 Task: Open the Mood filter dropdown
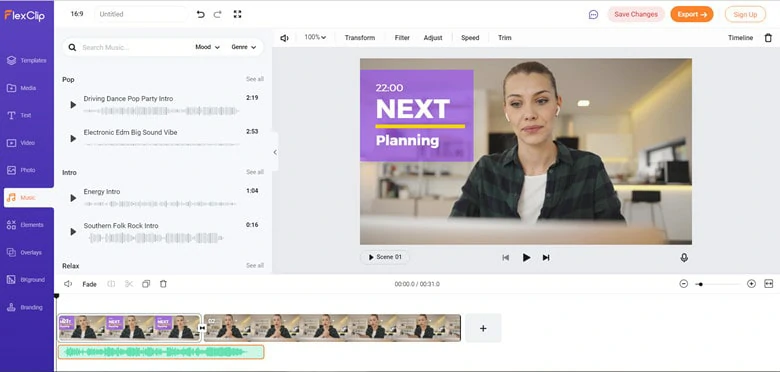(207, 47)
